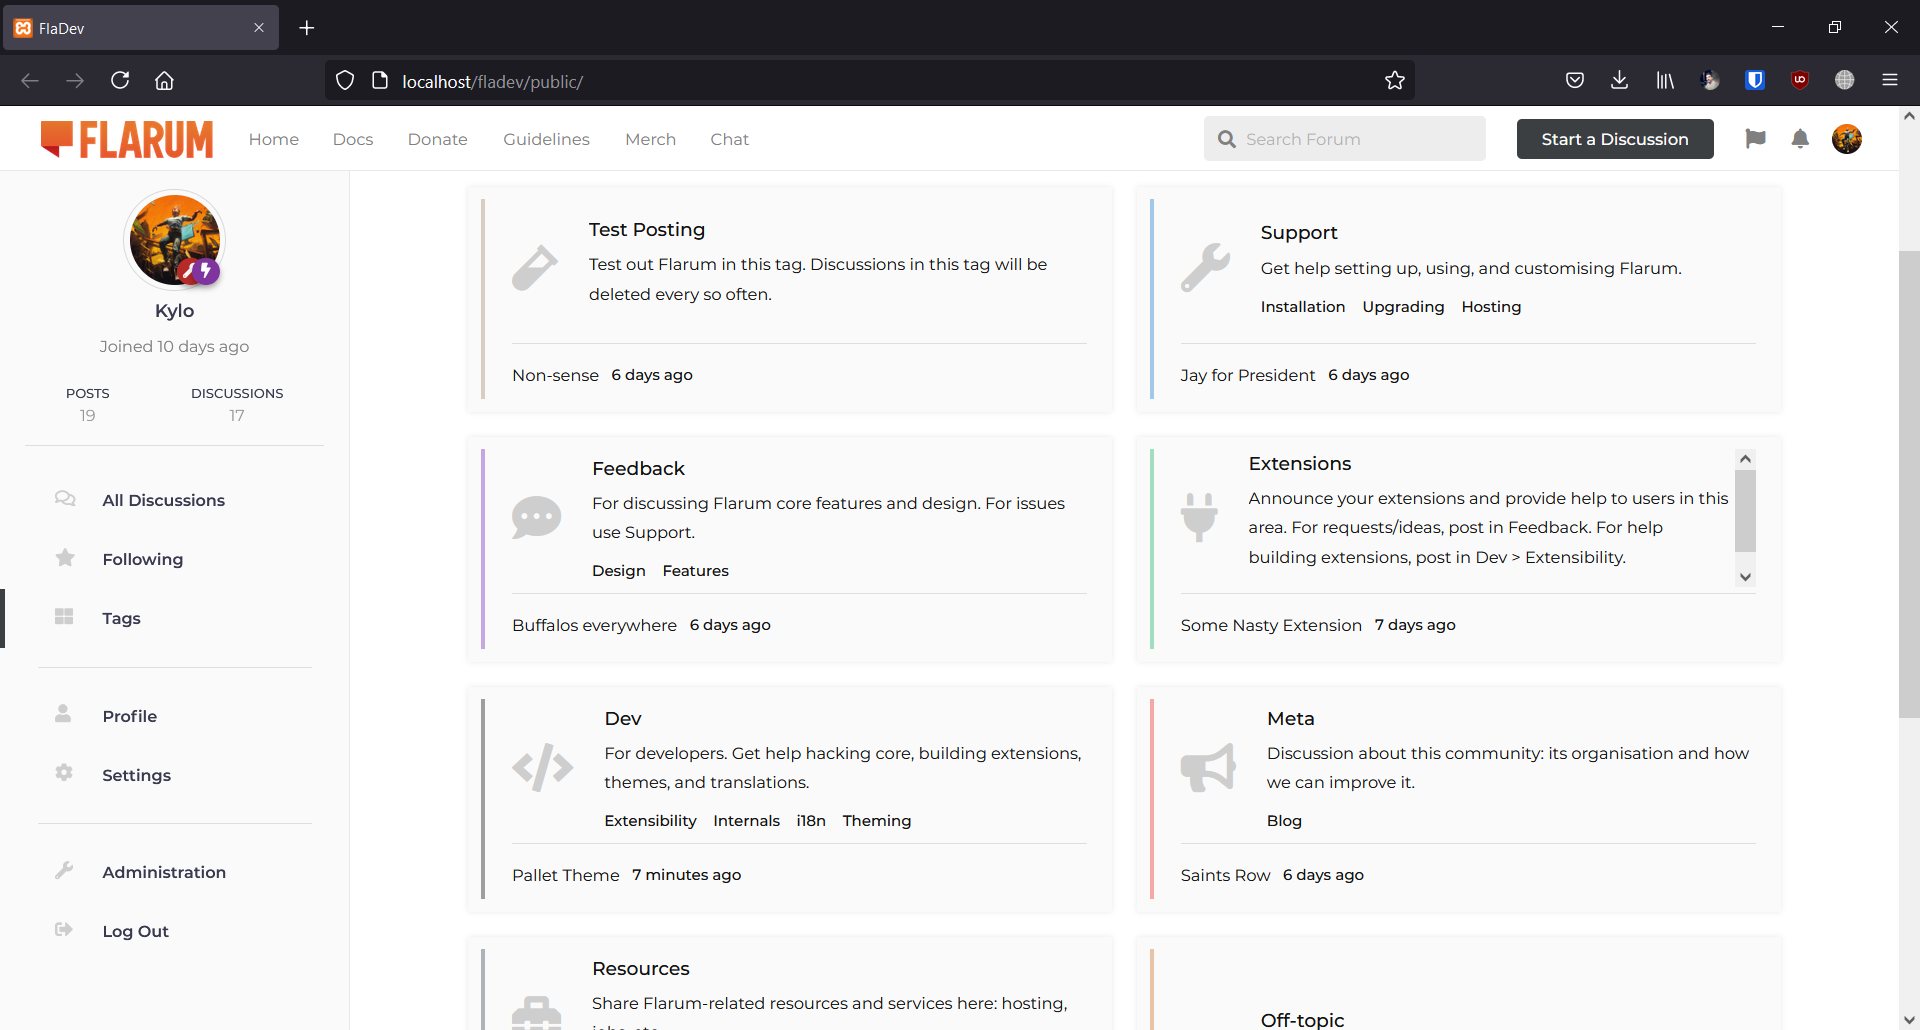Click the Test Posting tag icon
1920x1030 pixels.
(535, 268)
